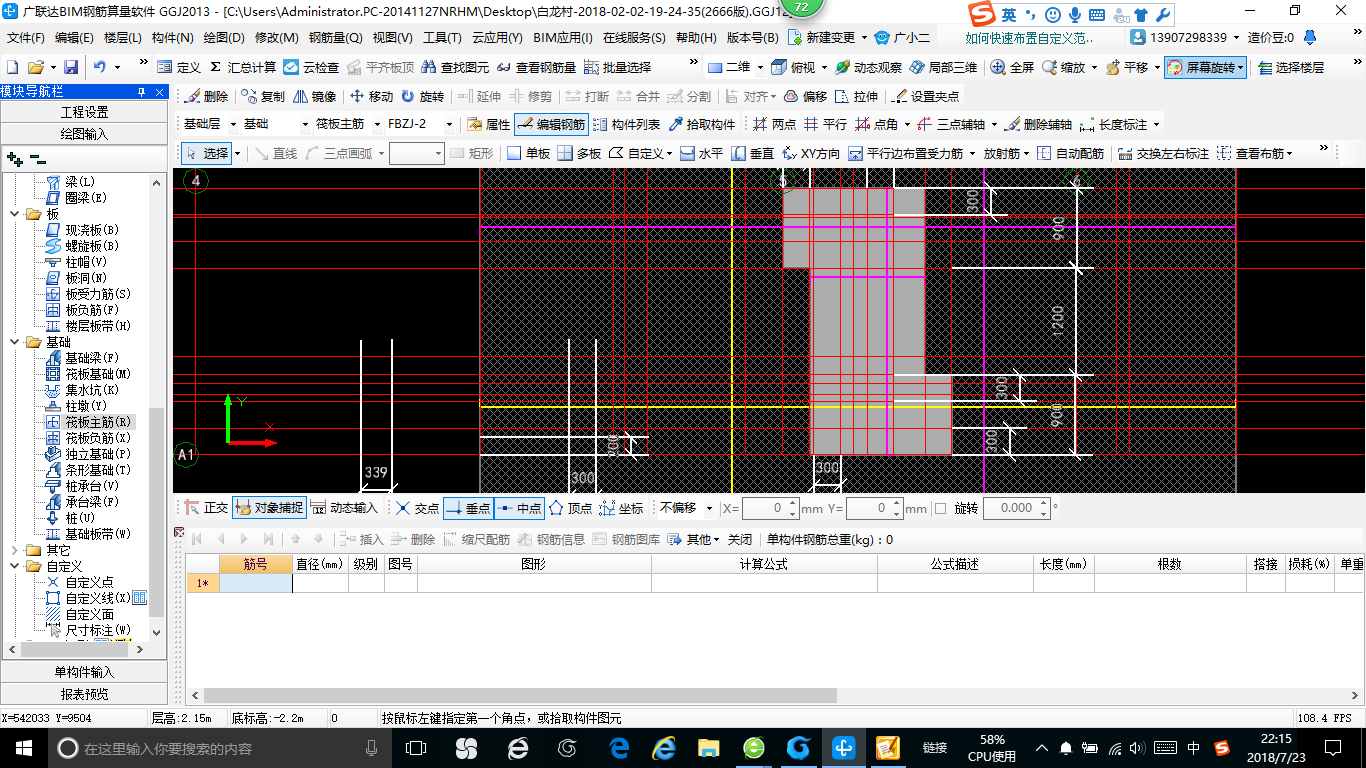Open the 云应用(Y) menu
The width and height of the screenshot is (1366, 768).
[497, 37]
